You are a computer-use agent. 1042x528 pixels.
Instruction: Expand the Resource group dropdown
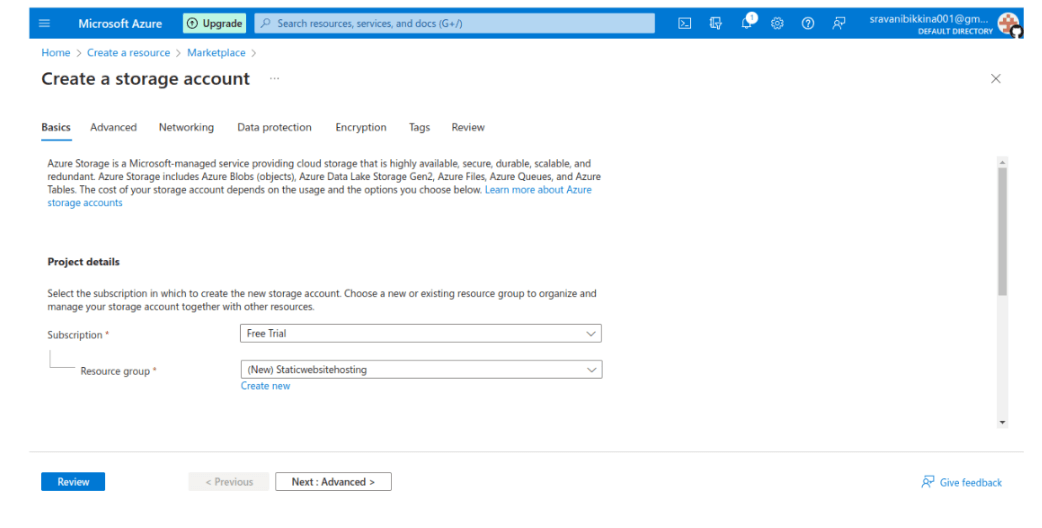(x=421, y=369)
